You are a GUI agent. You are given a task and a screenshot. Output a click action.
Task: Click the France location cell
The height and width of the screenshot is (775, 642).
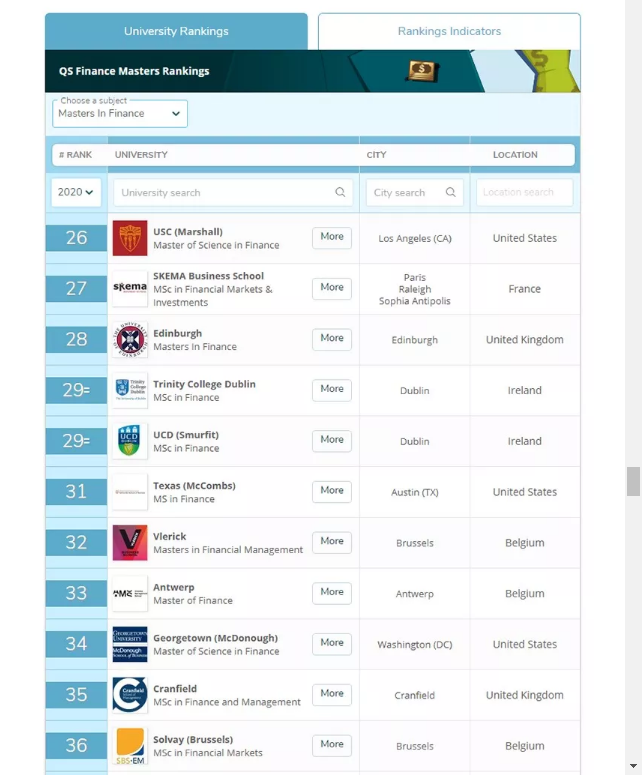point(524,289)
